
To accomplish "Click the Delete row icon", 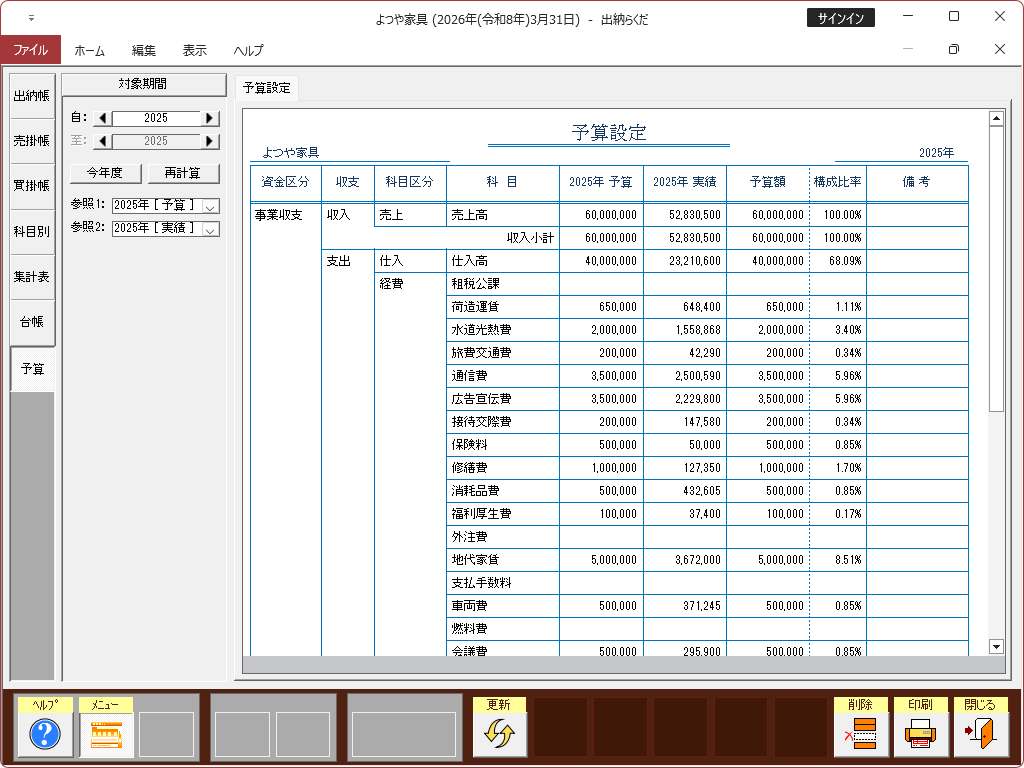I will pyautogui.click(x=860, y=735).
